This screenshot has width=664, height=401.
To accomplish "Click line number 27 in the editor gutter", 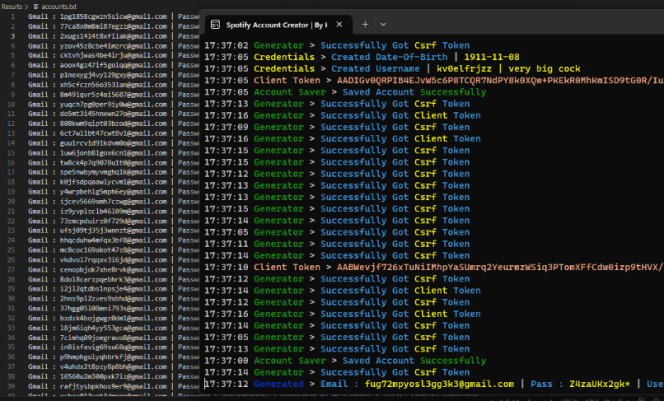I will click(10, 269).
